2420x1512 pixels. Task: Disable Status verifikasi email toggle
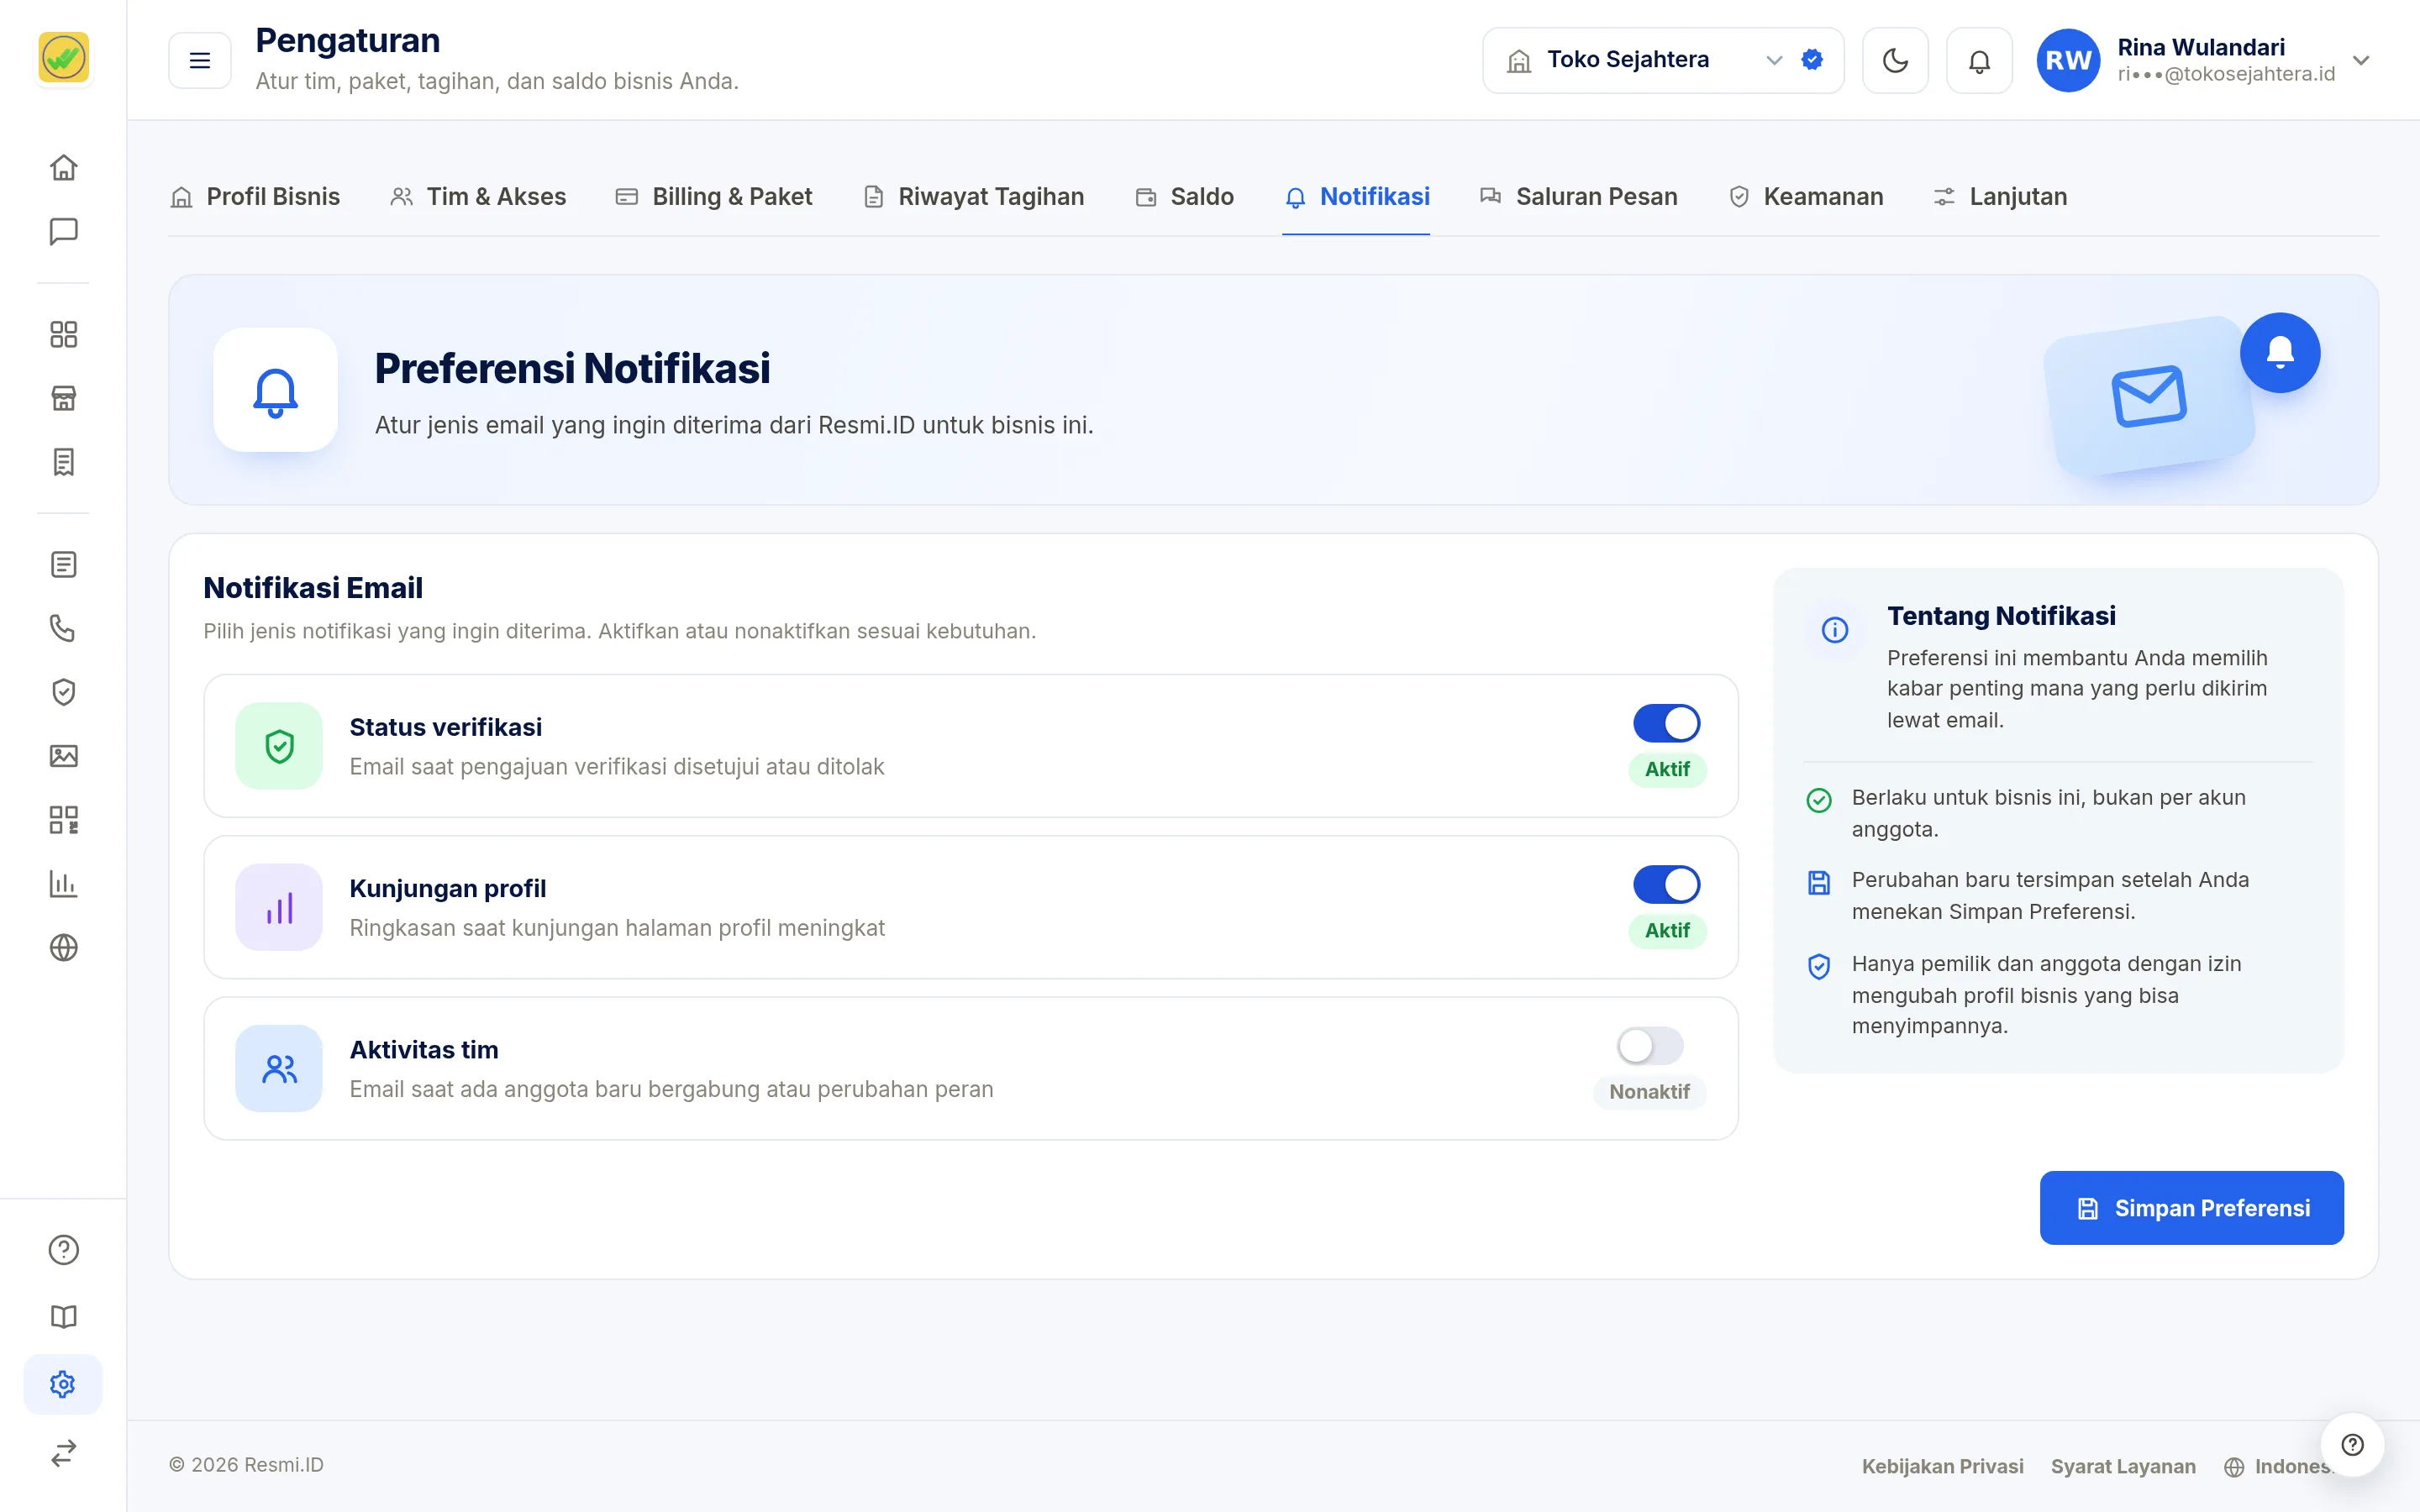1666,723
